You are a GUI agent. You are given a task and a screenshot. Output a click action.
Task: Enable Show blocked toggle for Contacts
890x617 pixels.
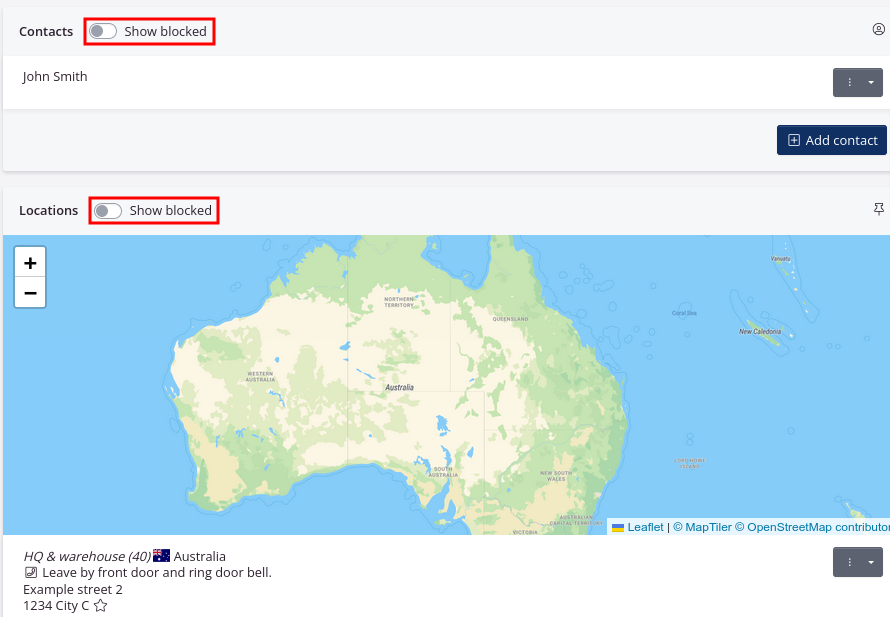[100, 31]
